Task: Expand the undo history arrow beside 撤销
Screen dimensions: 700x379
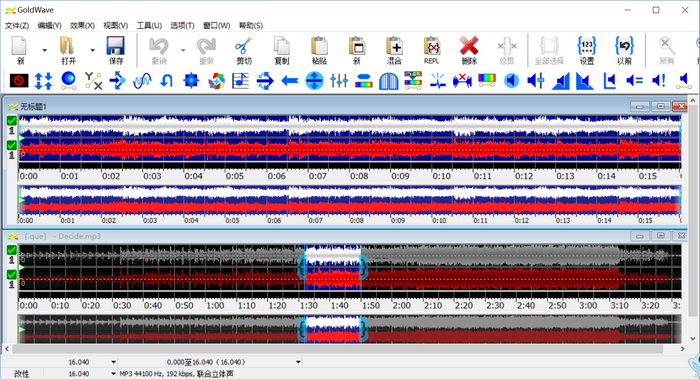Action: tap(183, 50)
